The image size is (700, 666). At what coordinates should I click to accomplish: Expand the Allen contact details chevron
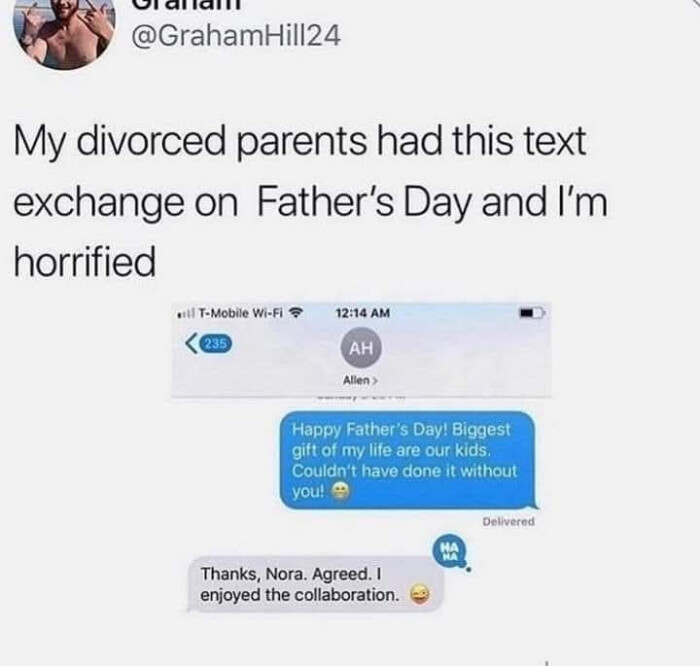pyautogui.click(x=375, y=381)
